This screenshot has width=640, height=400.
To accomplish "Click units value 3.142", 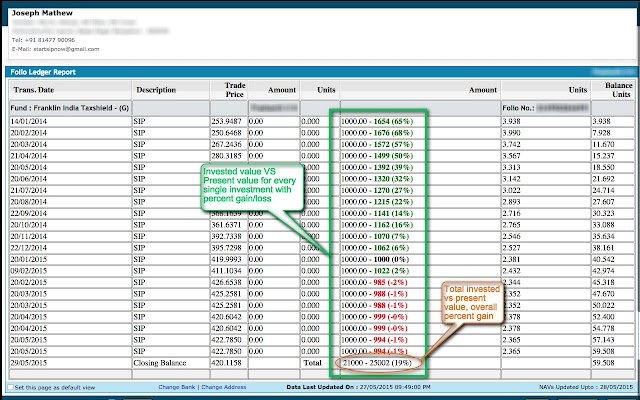I will [x=511, y=179].
